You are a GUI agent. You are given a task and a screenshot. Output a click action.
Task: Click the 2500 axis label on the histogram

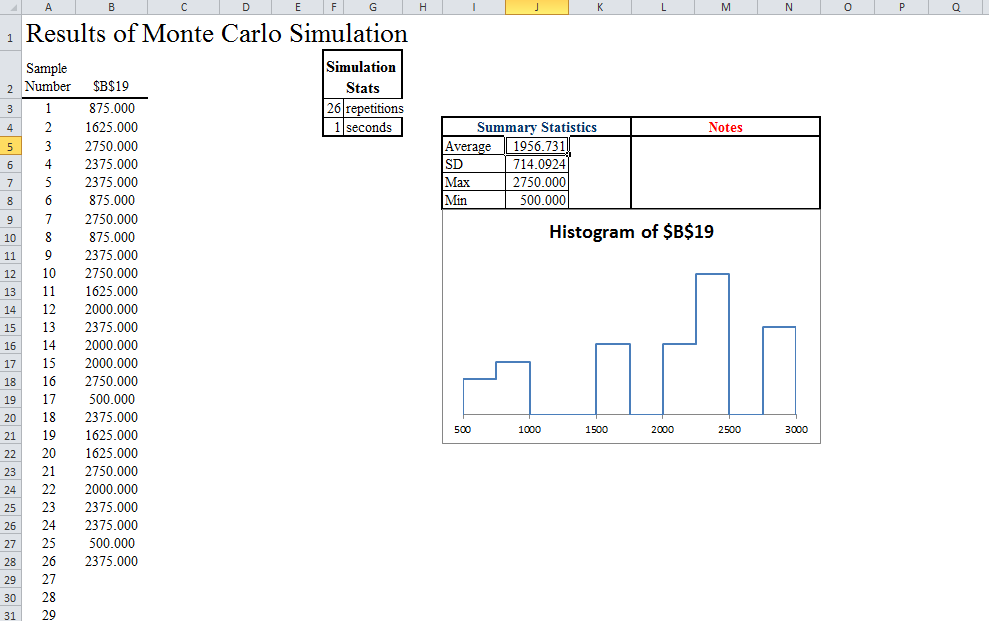729,429
